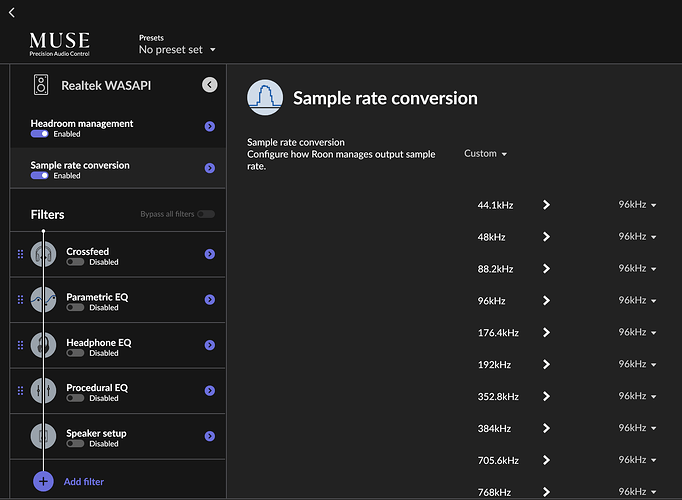Open output rate dropdown for 48kHz

coord(637,237)
